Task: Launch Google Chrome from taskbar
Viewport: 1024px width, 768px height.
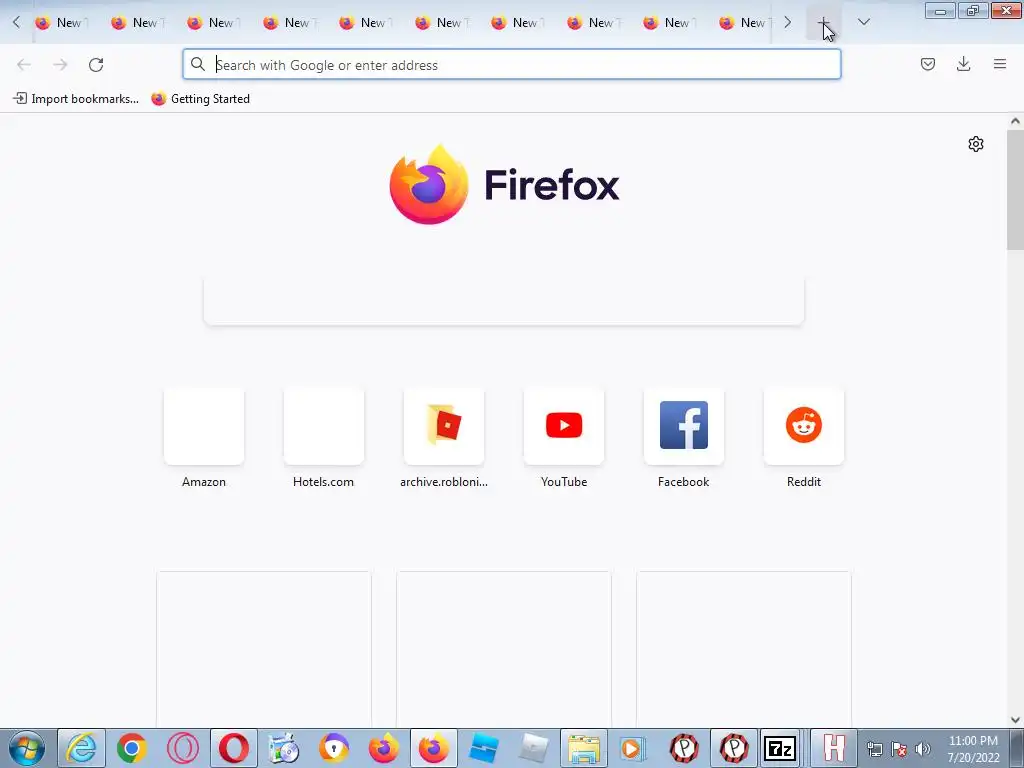Action: 131,748
